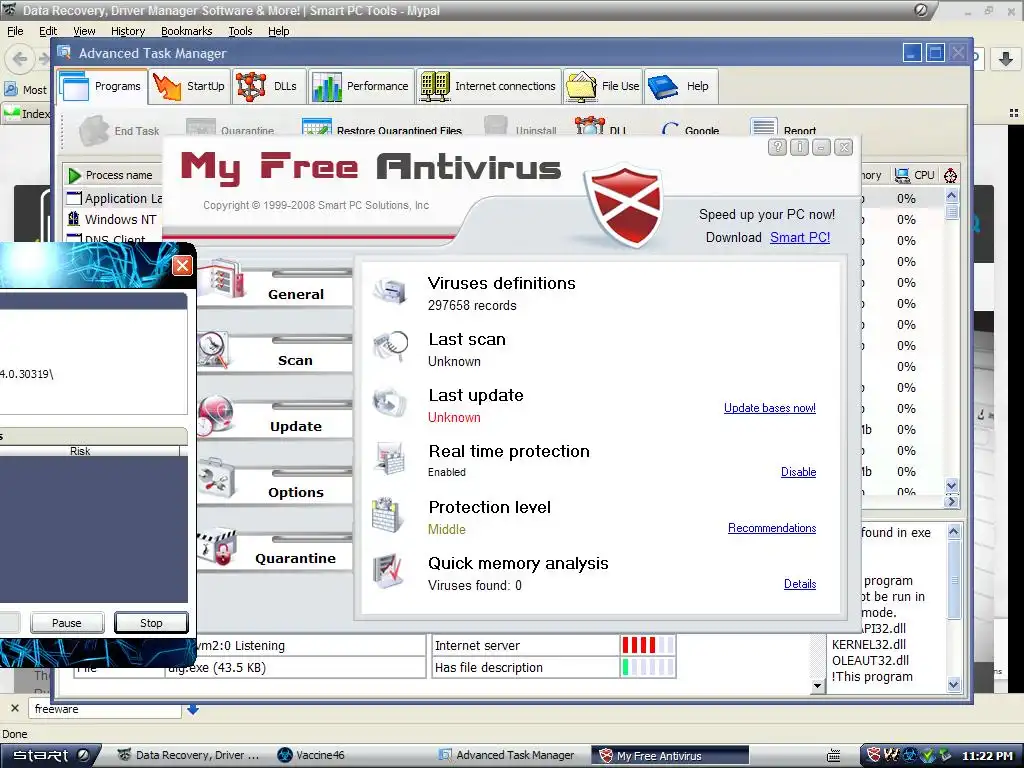Click the Quick memory analysis icon

[x=390, y=571]
